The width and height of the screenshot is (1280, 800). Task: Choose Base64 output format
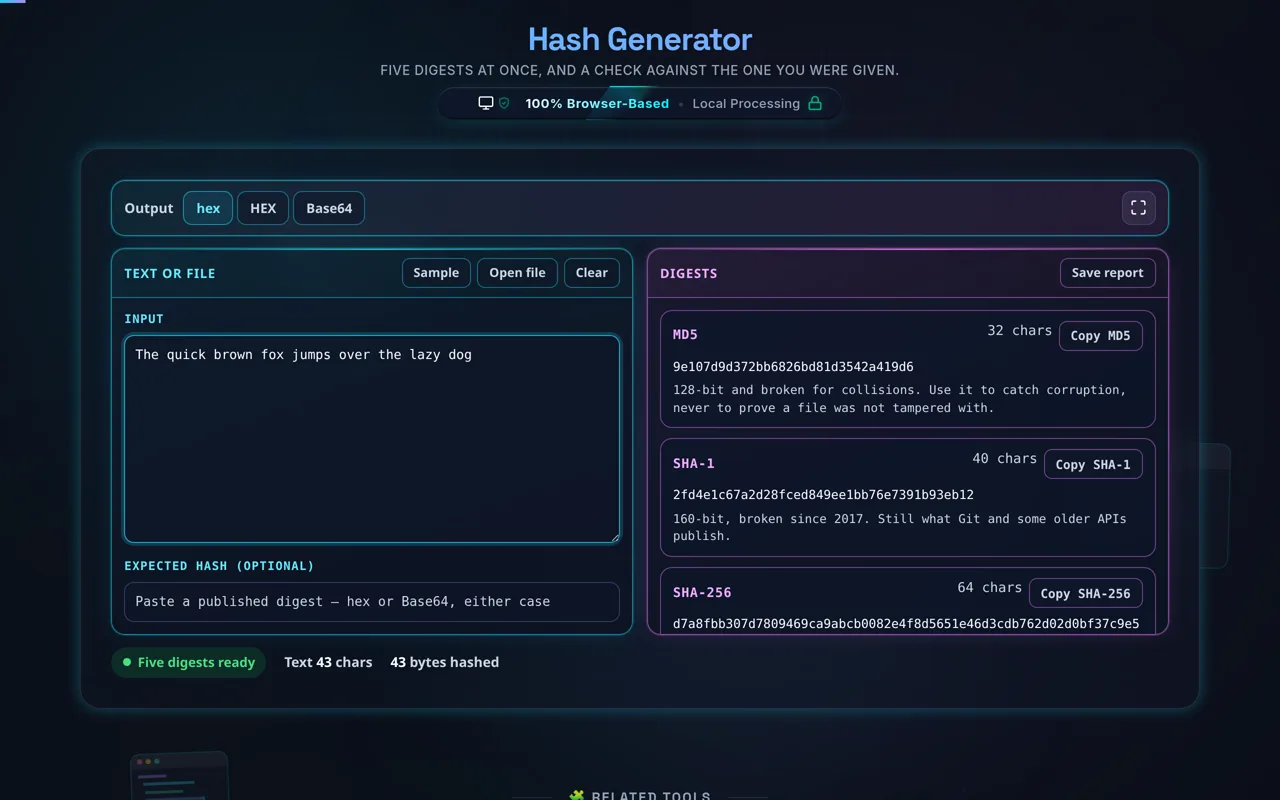click(x=329, y=208)
